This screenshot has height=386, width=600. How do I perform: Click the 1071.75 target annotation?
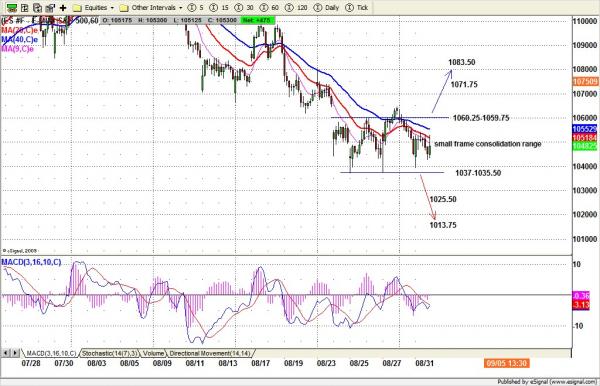tap(464, 85)
